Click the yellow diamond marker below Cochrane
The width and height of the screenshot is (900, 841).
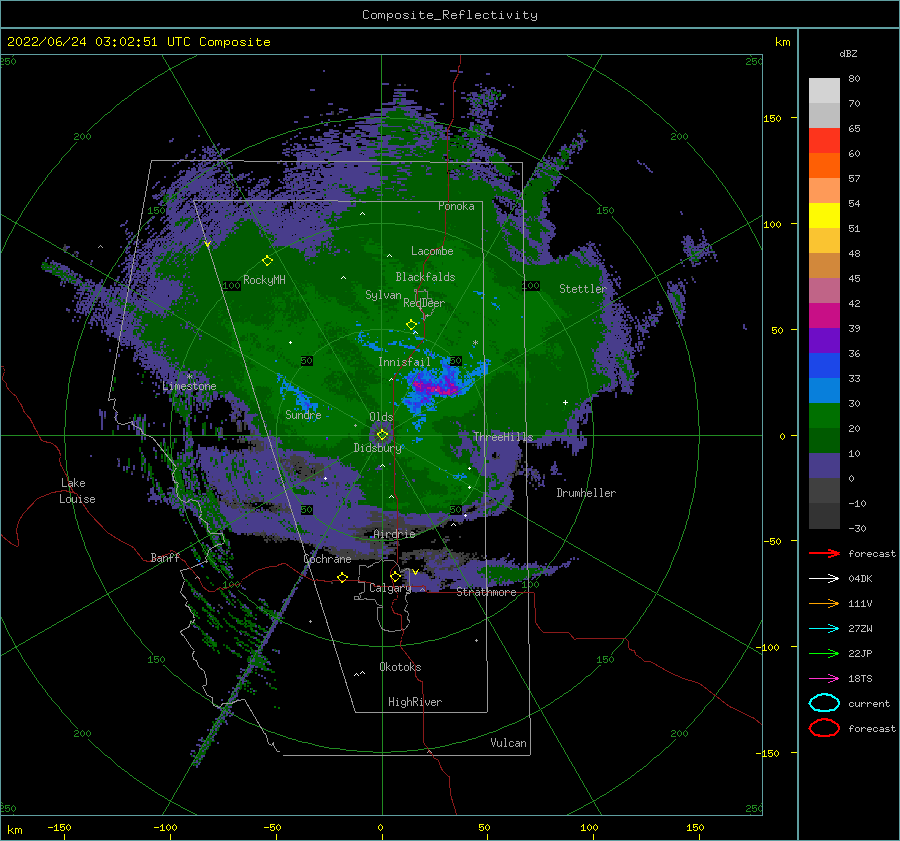pos(342,577)
